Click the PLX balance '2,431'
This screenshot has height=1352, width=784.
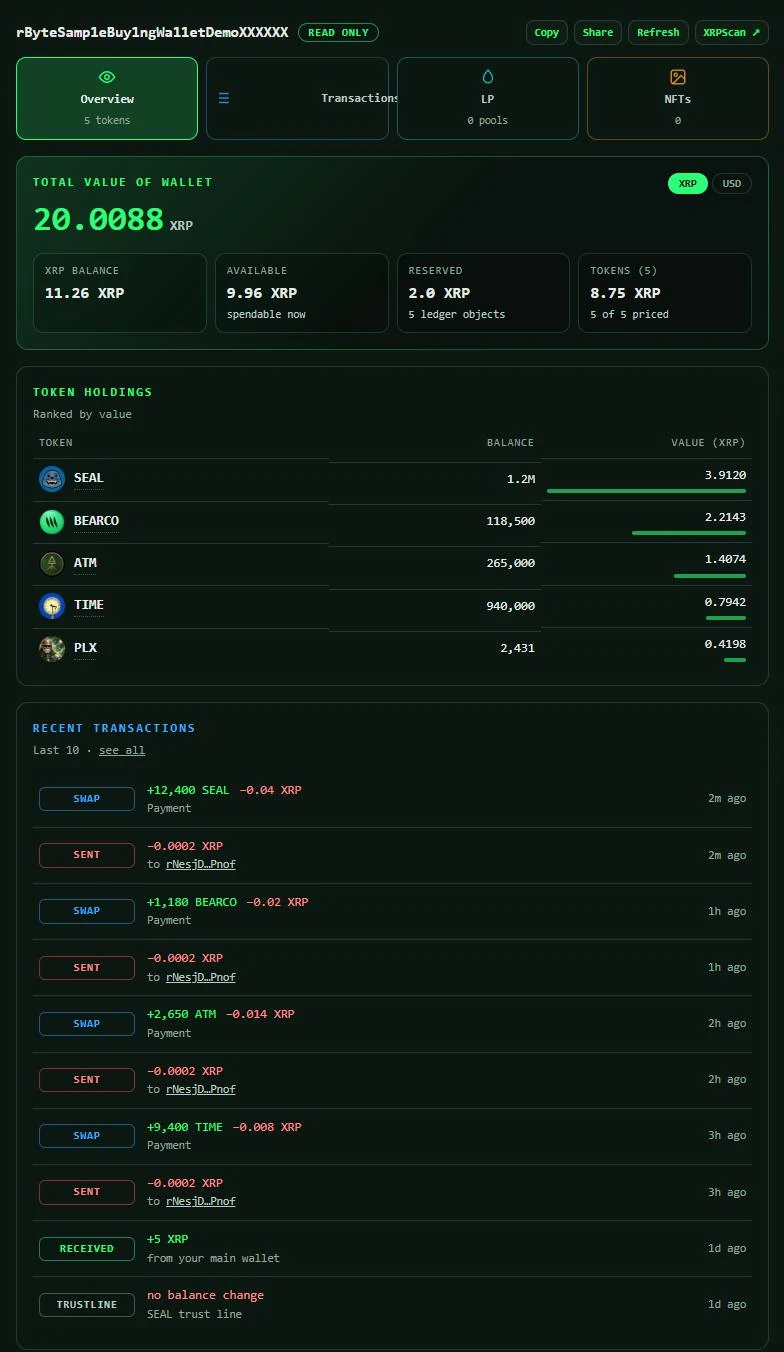coord(518,648)
